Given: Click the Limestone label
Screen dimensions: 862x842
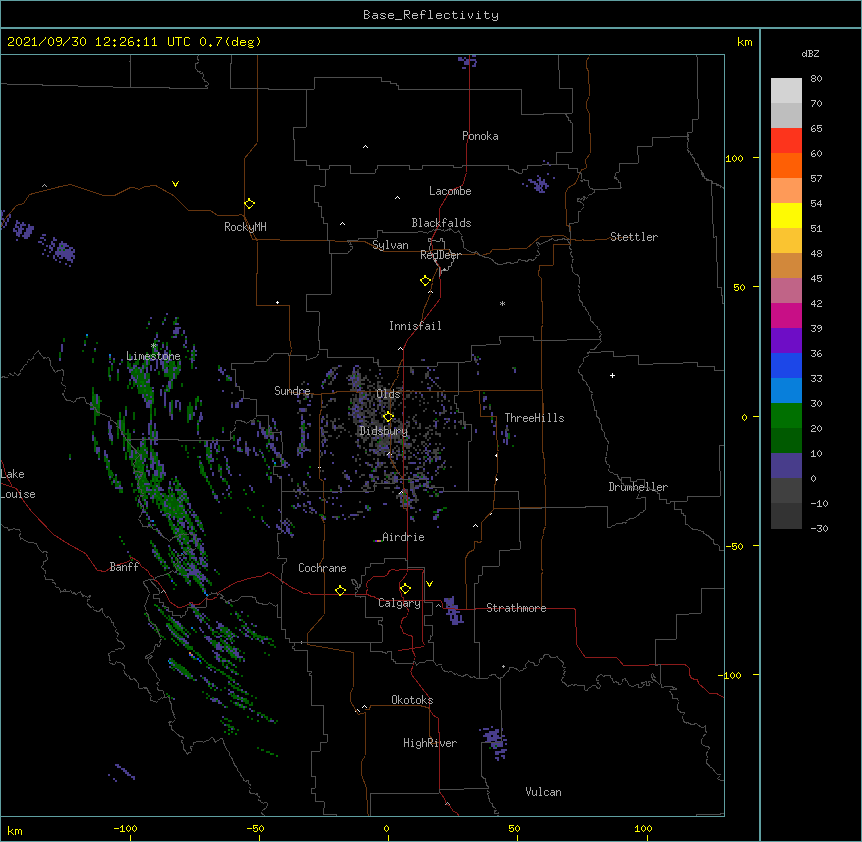Looking at the screenshot, I should (153, 356).
